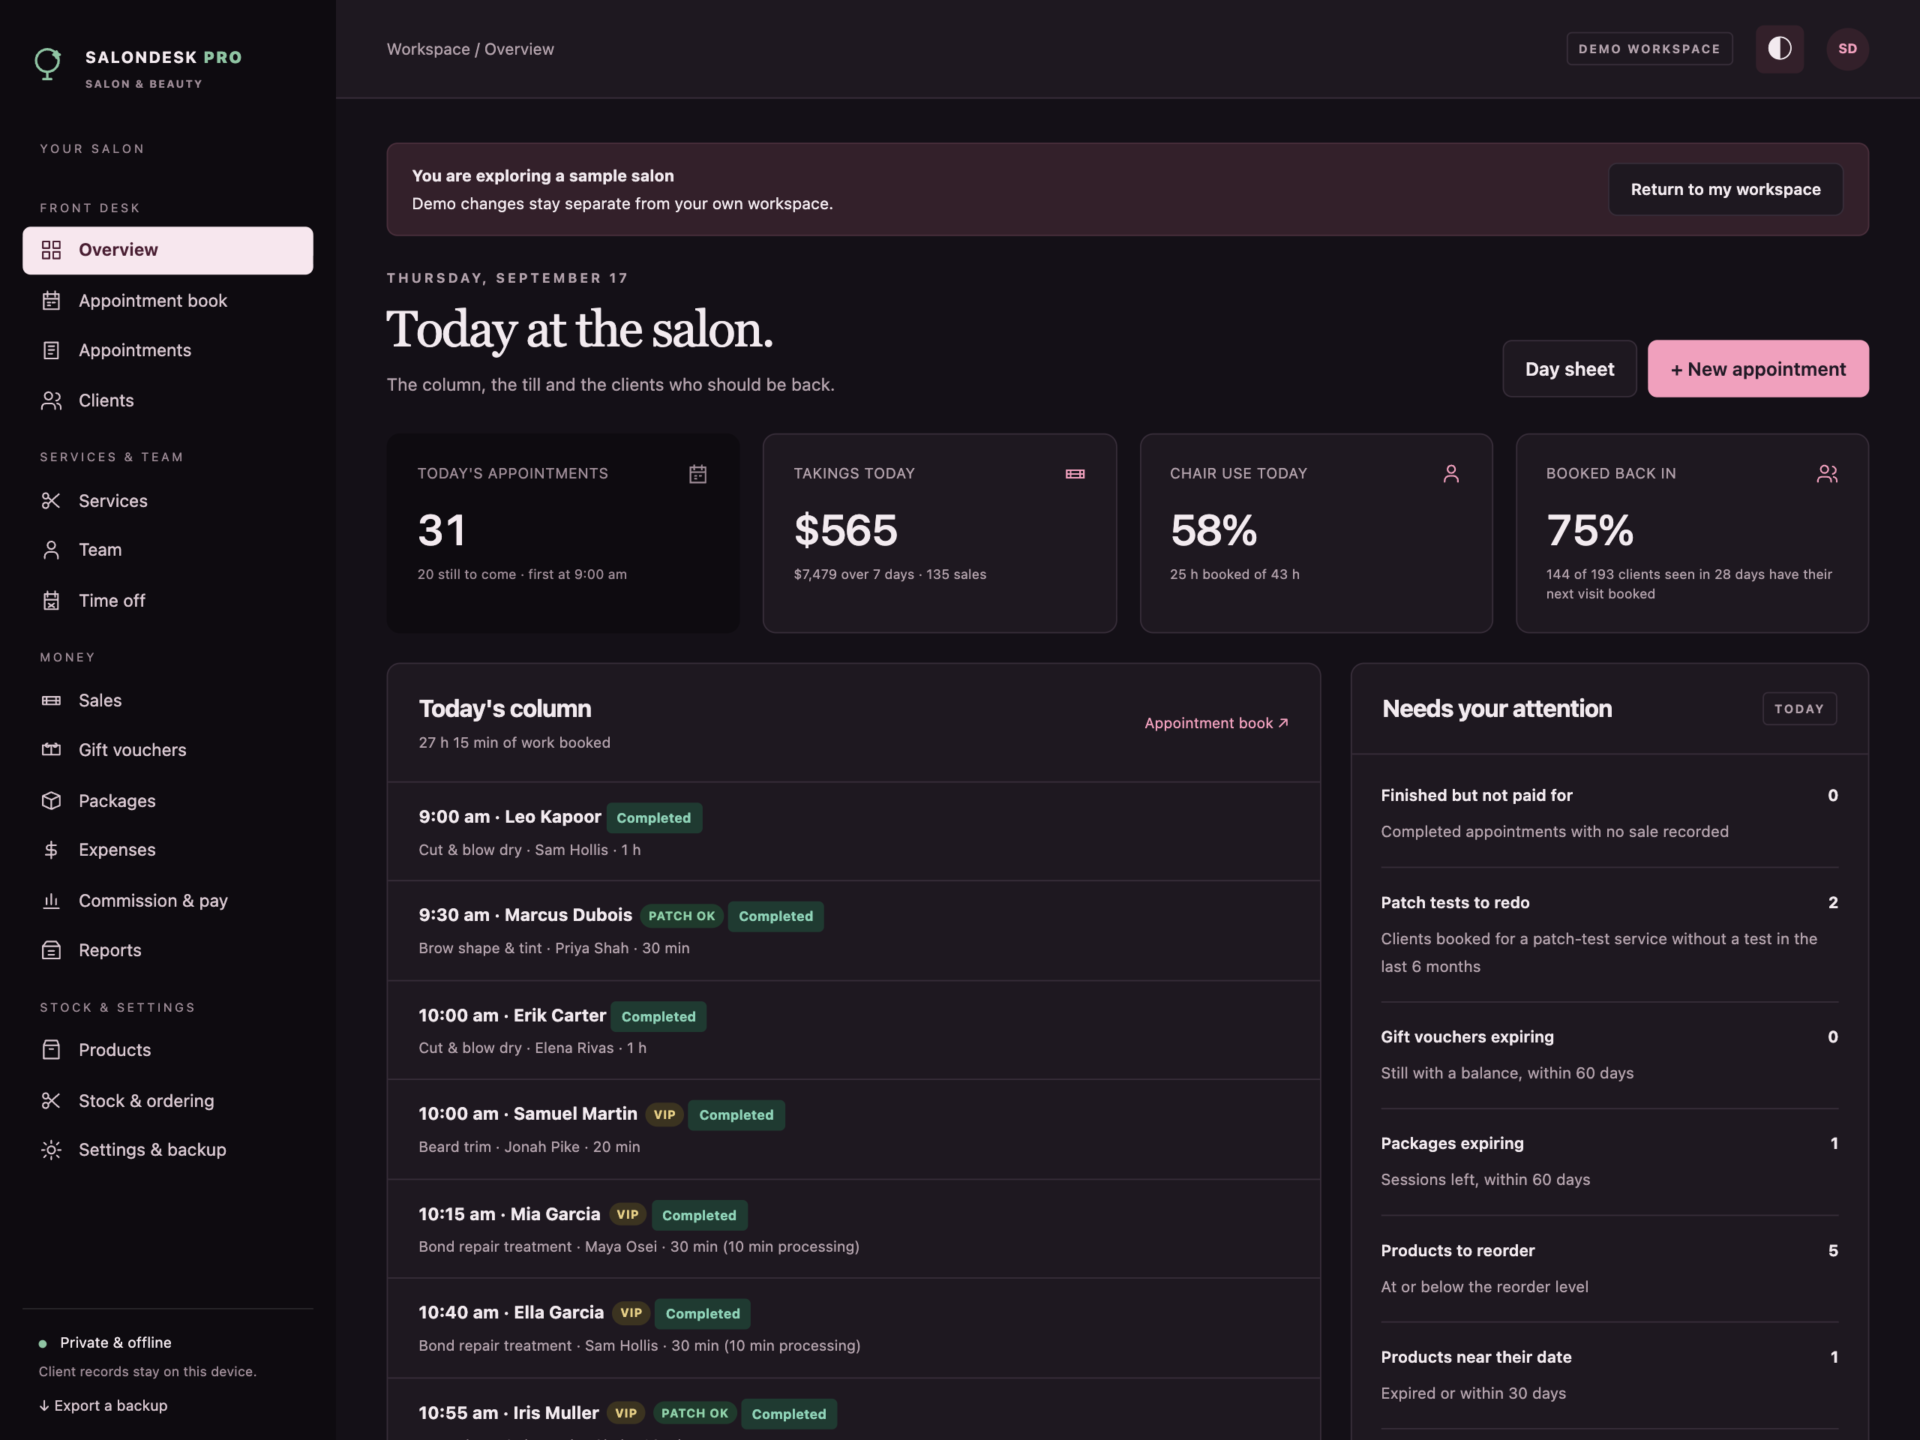Open the 9:00 am Leo Kapoor appointment
Image resolution: width=1920 pixels, height=1440 pixels.
point(853,832)
